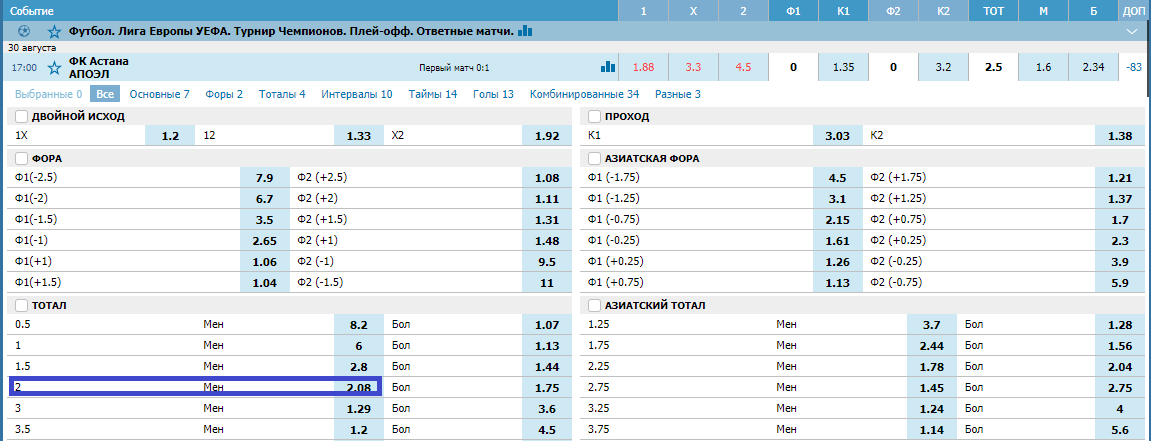Select main-line handicap K1 odds 1.35

tap(843, 68)
